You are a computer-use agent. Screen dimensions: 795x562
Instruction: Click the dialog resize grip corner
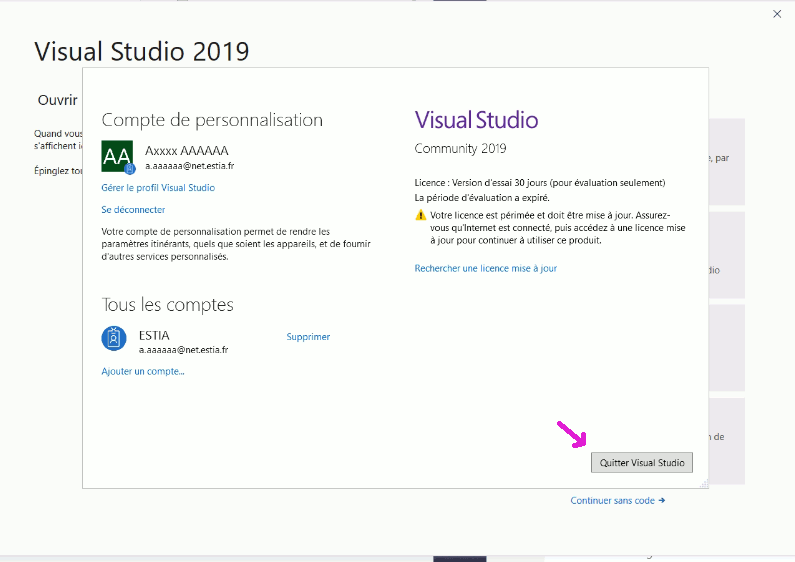(x=704, y=484)
